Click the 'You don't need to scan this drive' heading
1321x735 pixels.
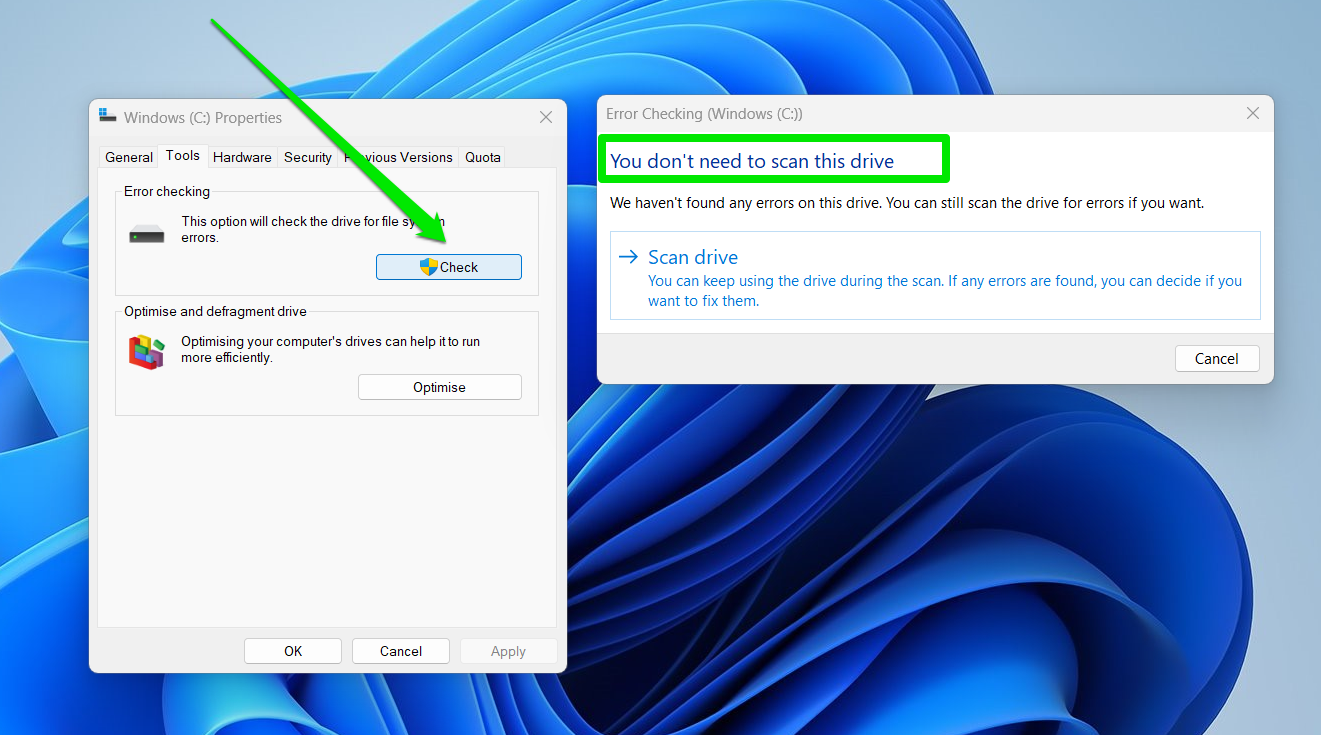pos(752,161)
